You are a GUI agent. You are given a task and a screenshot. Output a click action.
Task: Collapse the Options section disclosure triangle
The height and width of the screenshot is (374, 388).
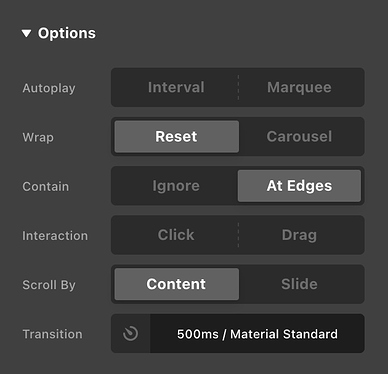click(x=26, y=33)
